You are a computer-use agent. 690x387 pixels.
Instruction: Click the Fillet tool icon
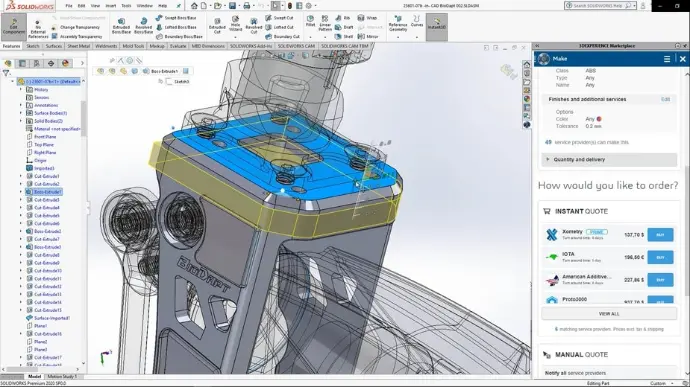(310, 21)
